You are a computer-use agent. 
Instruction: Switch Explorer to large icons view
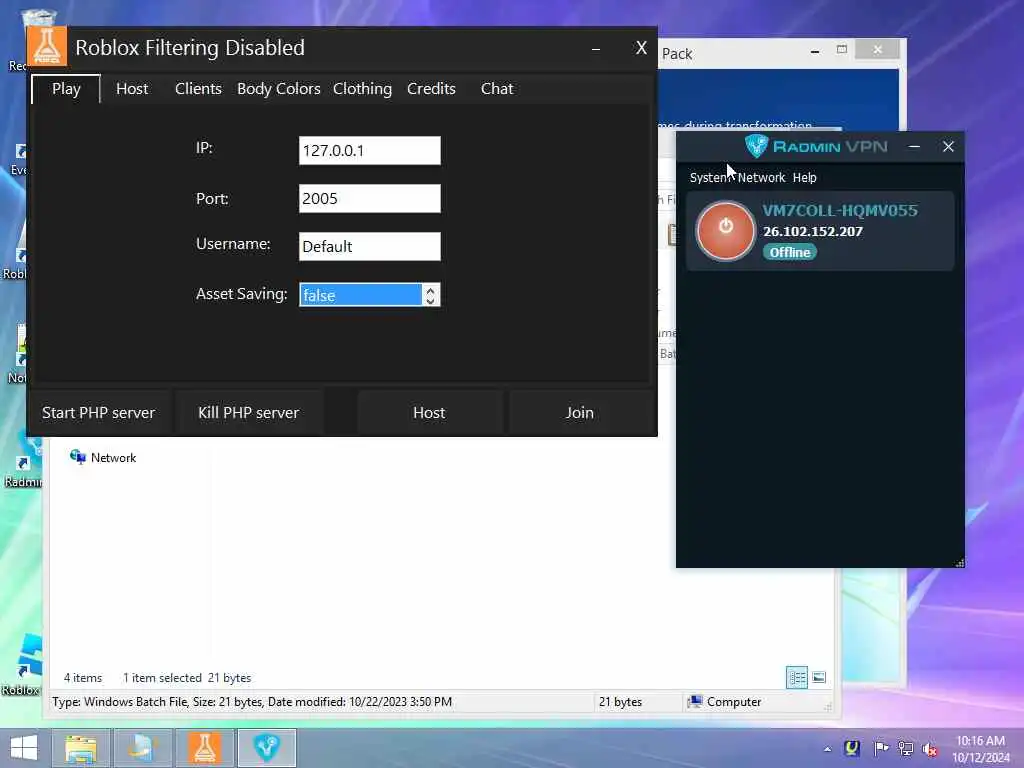[819, 677]
